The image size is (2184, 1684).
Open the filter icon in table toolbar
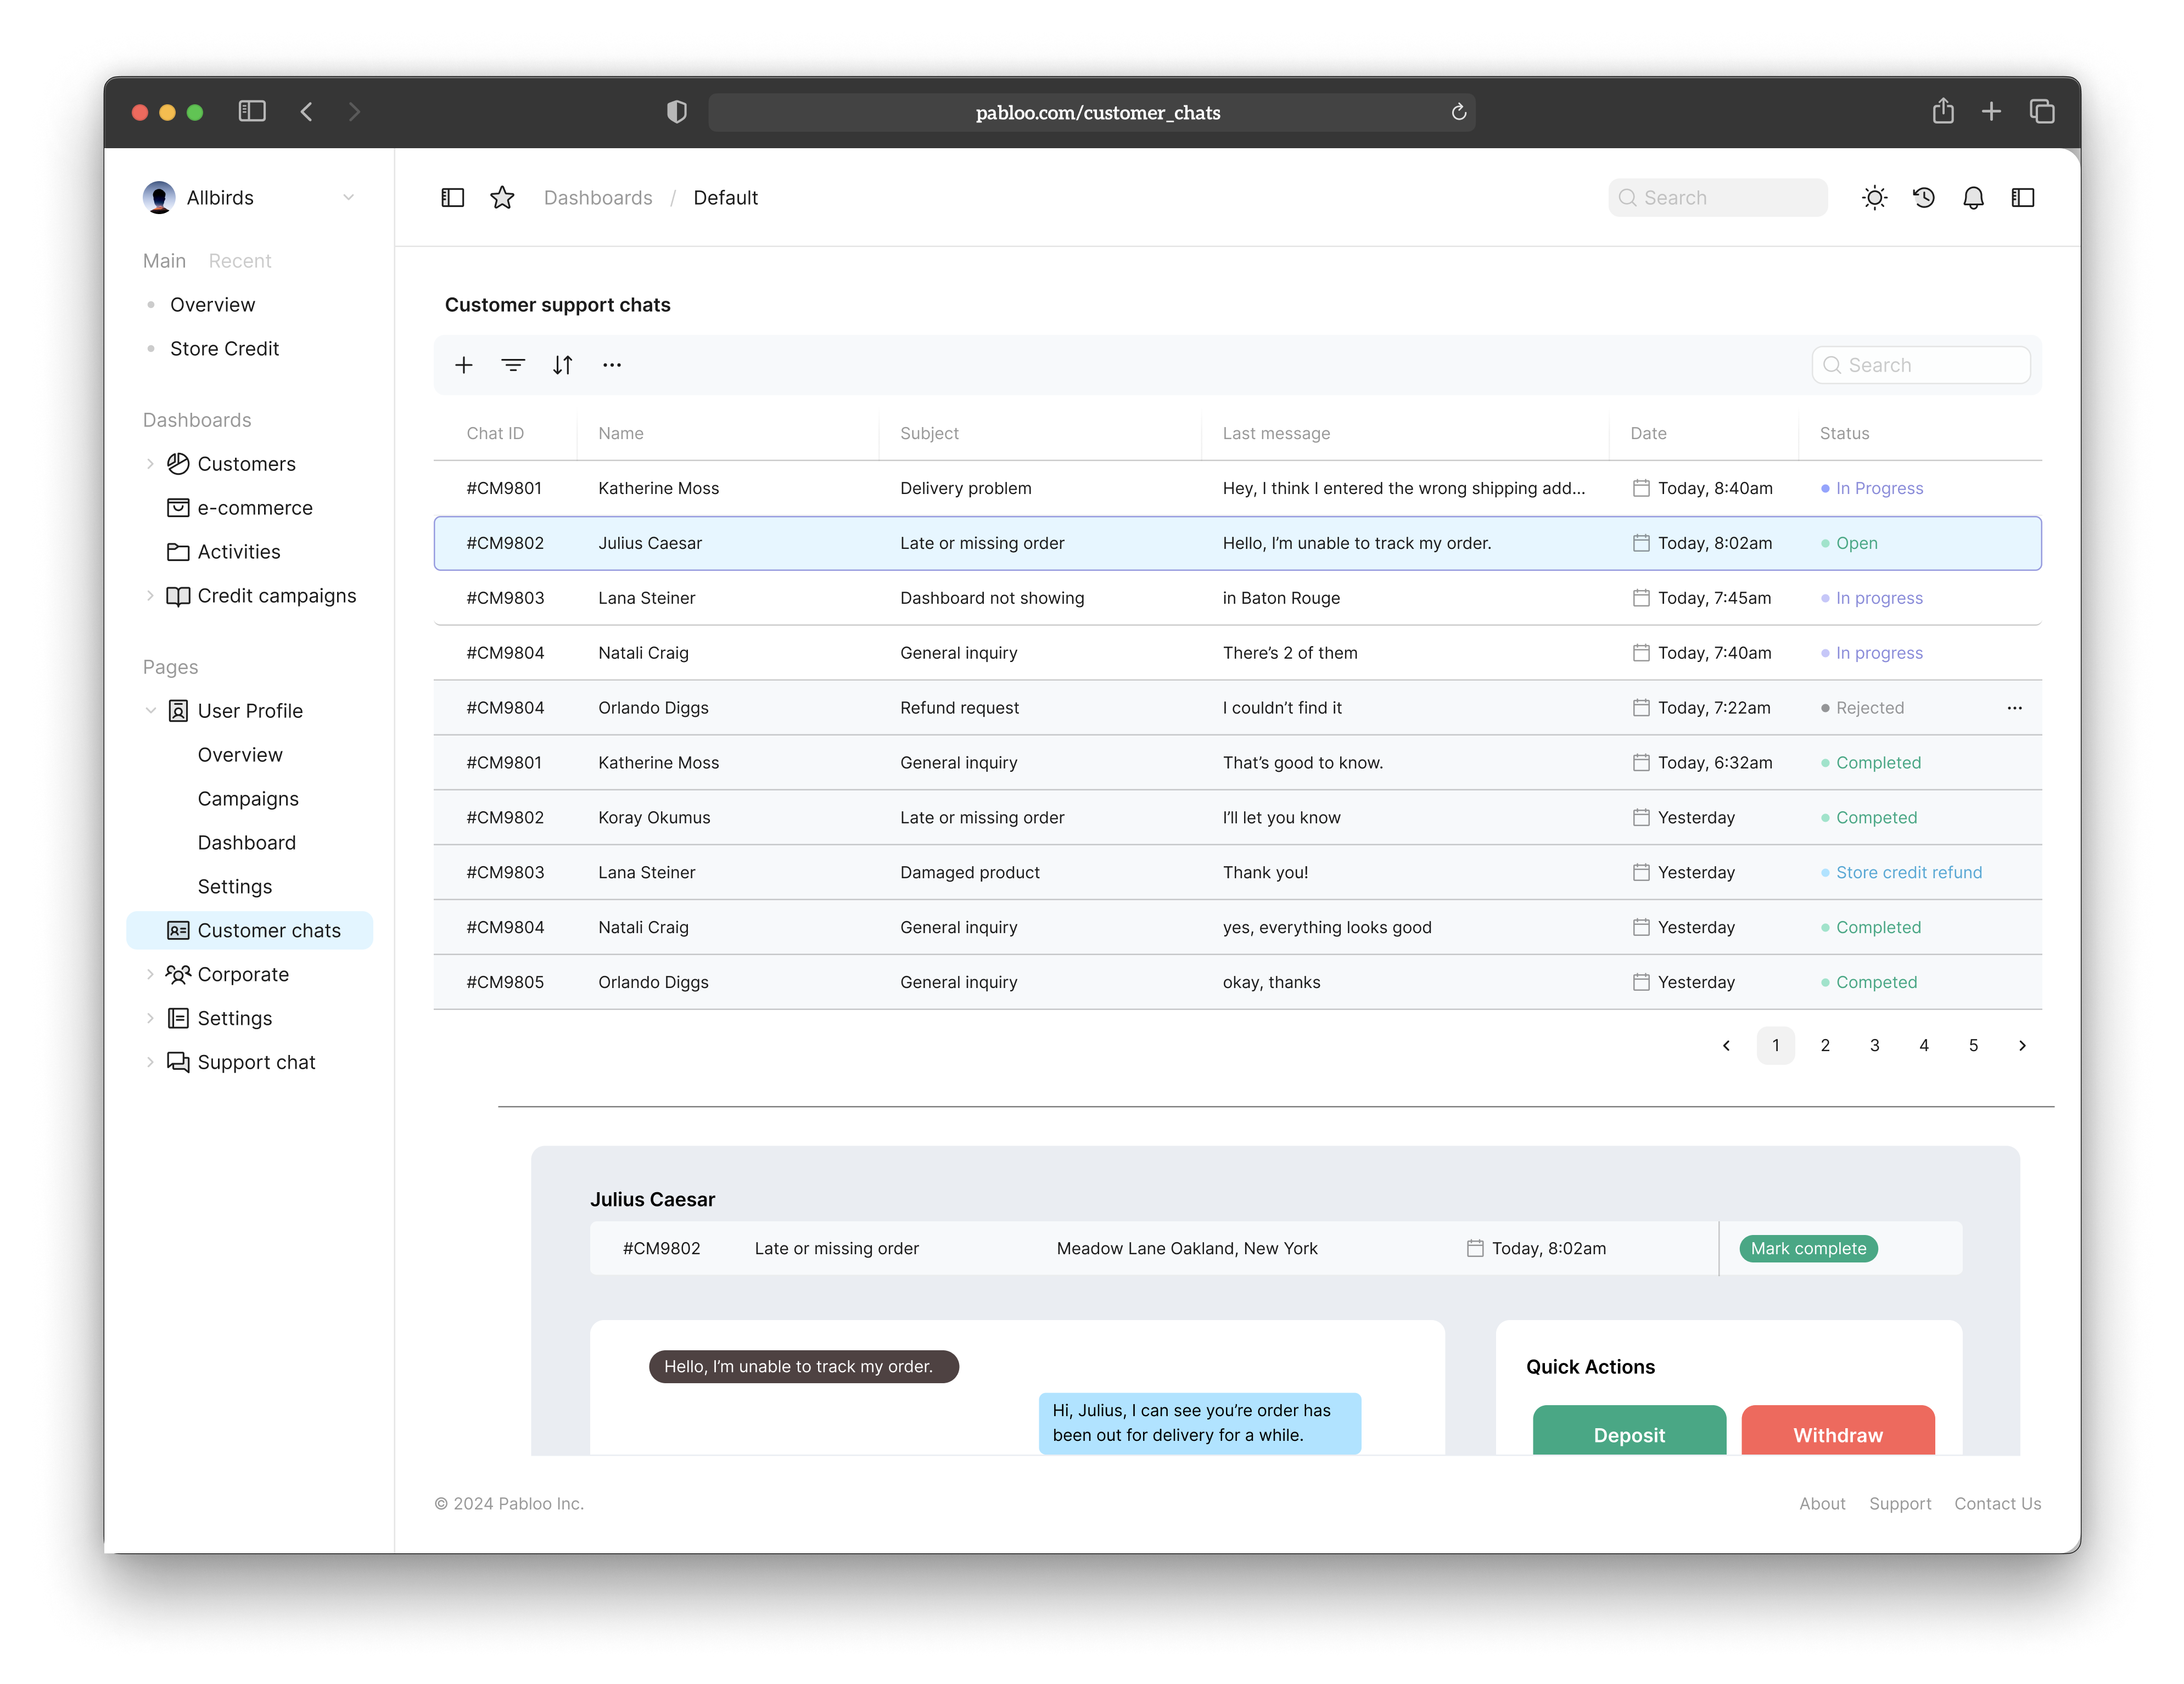[x=513, y=365]
